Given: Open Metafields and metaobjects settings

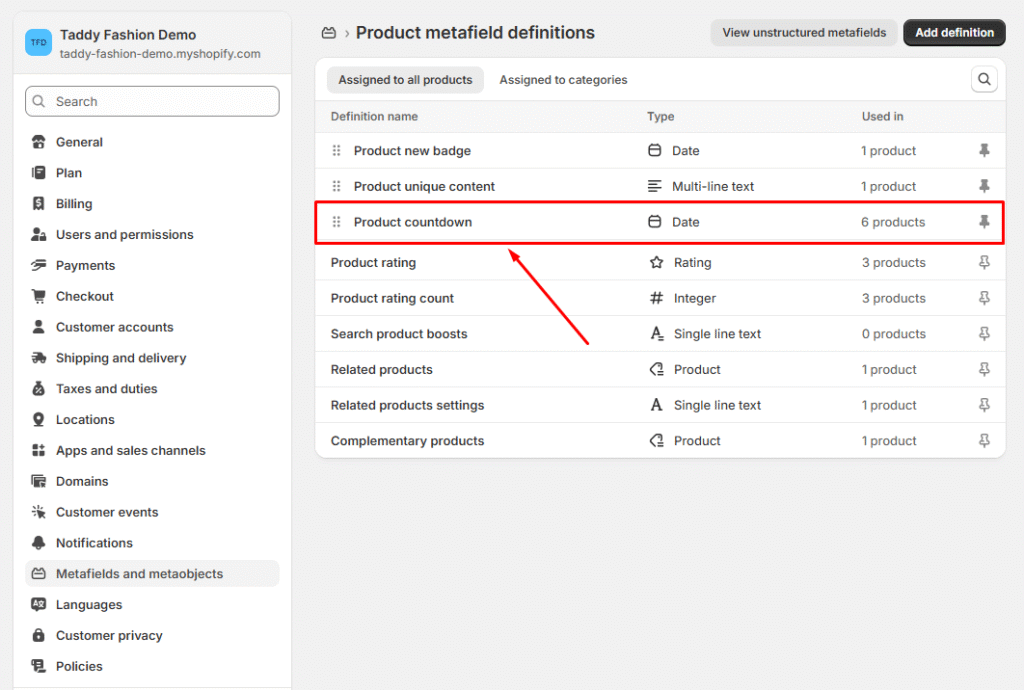Looking at the screenshot, I should (152, 573).
